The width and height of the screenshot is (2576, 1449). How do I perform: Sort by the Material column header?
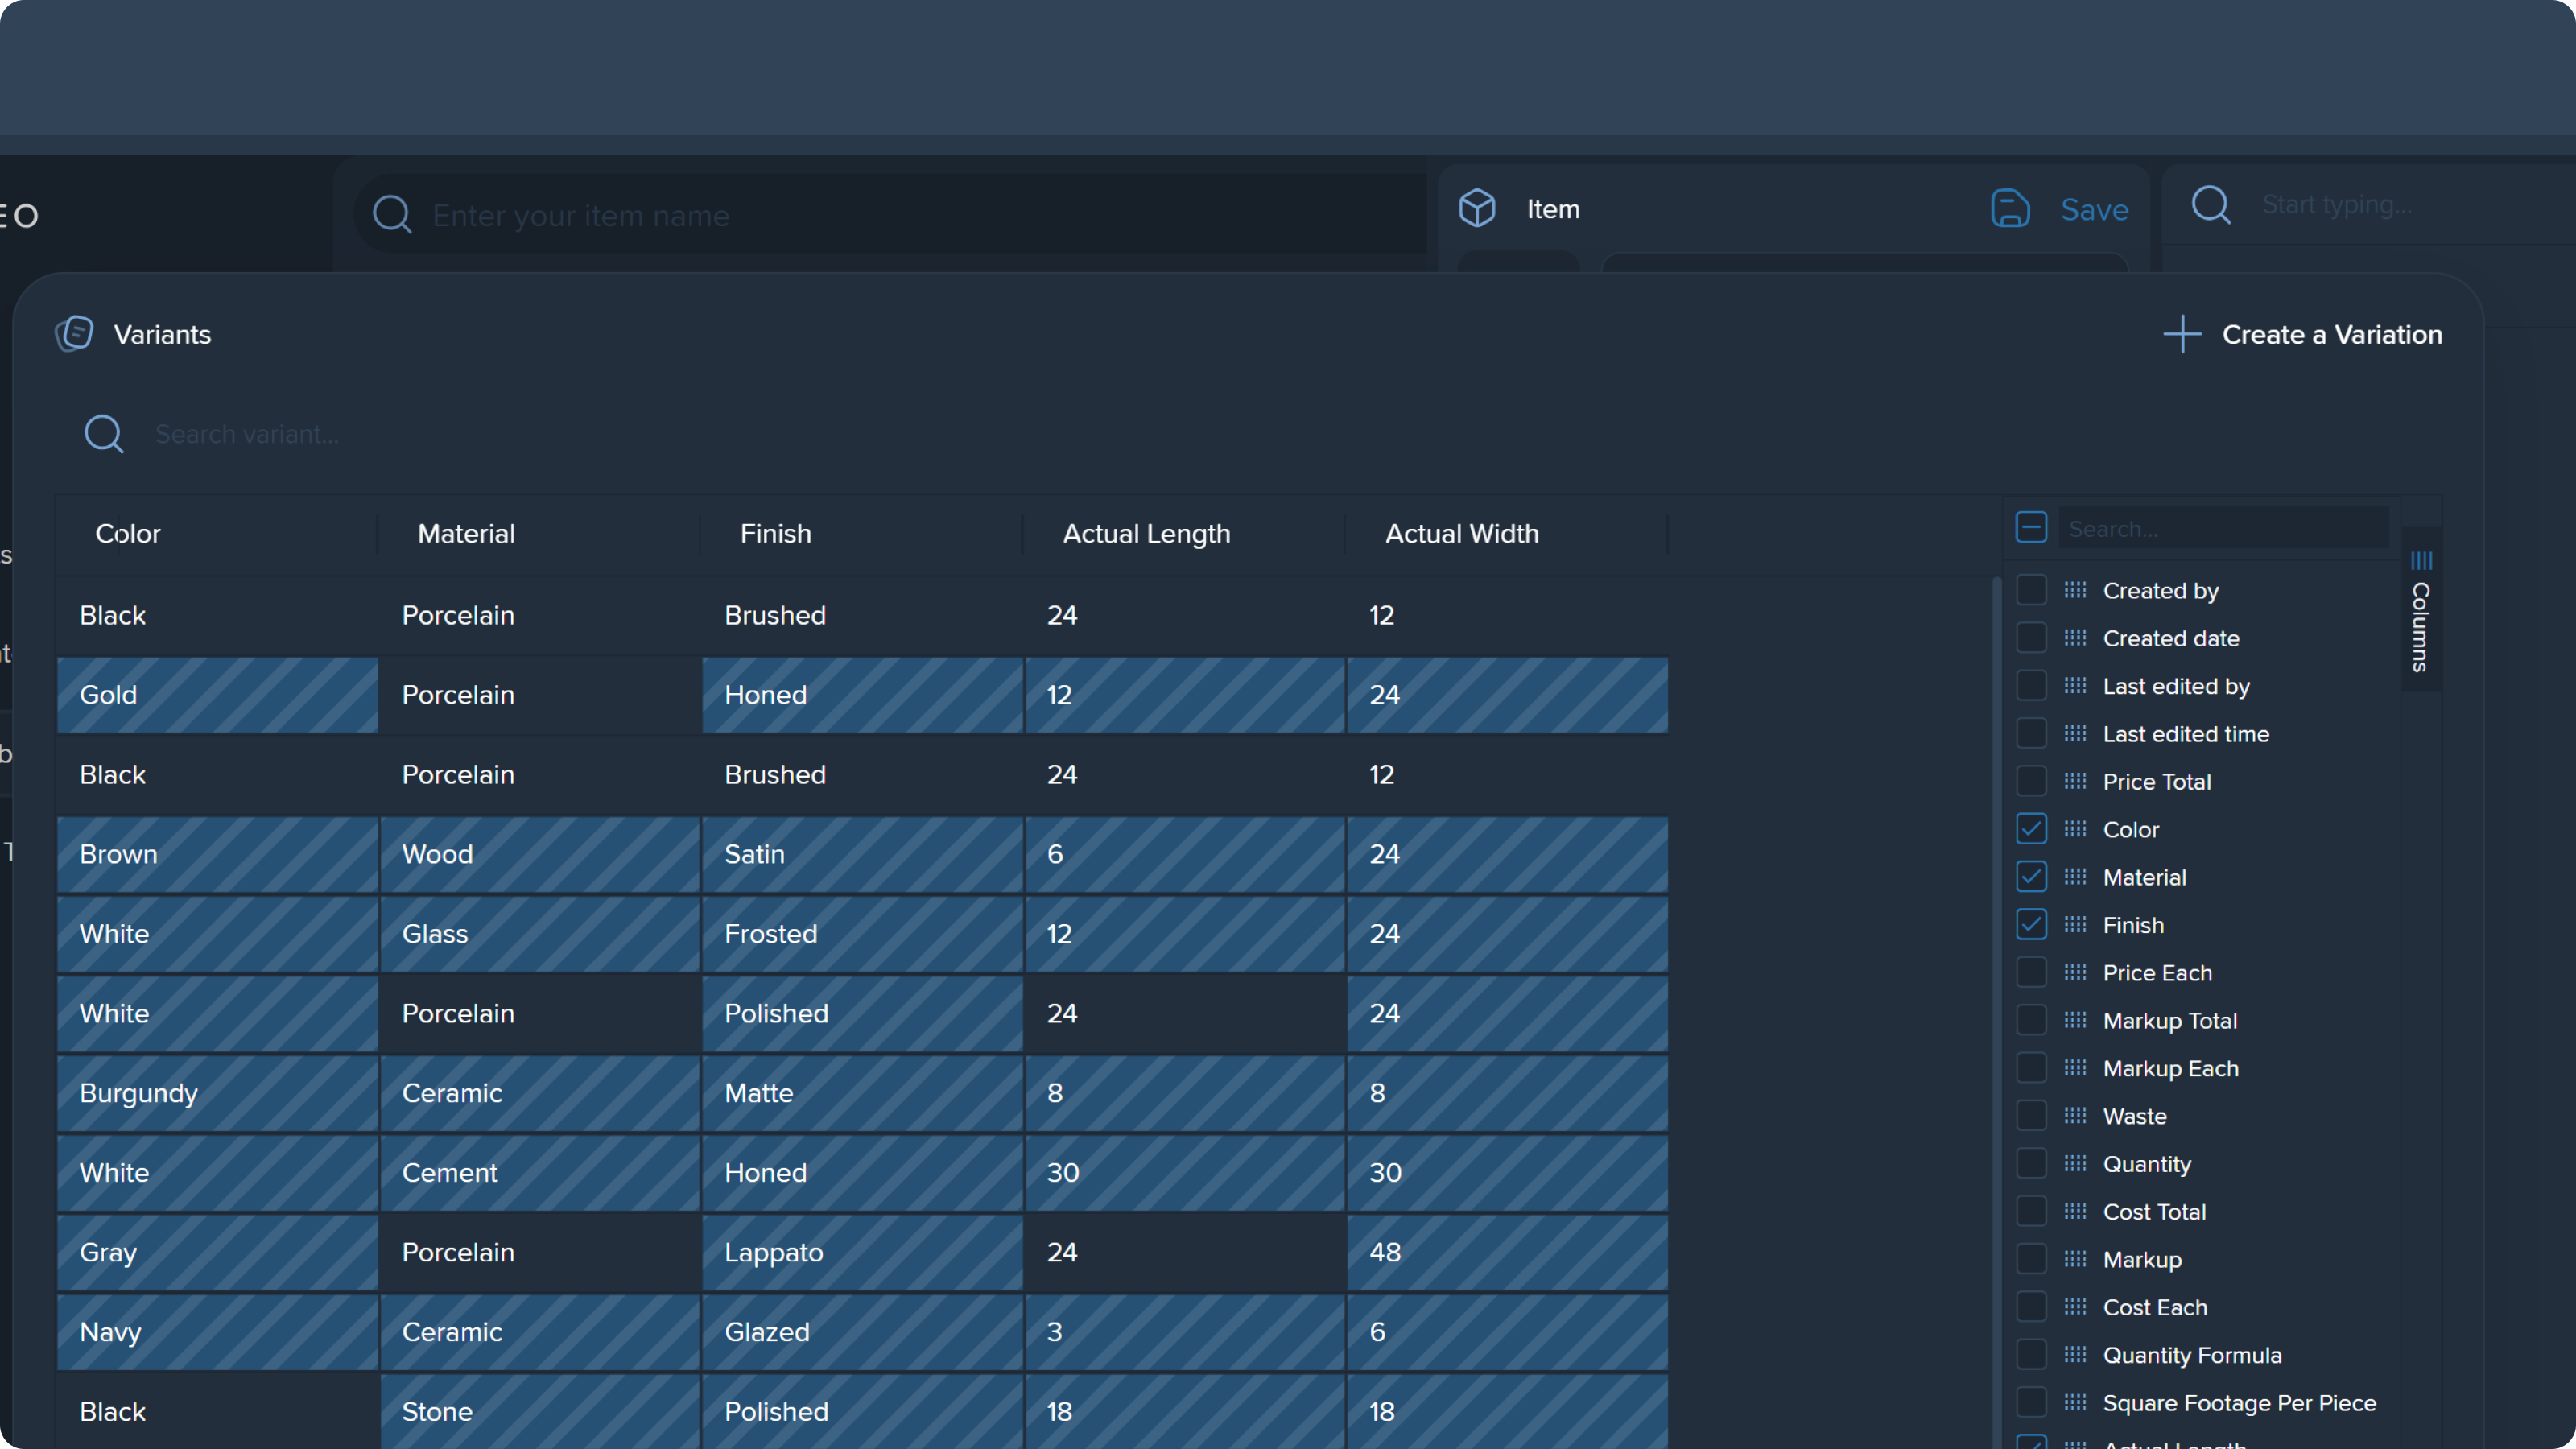click(466, 534)
